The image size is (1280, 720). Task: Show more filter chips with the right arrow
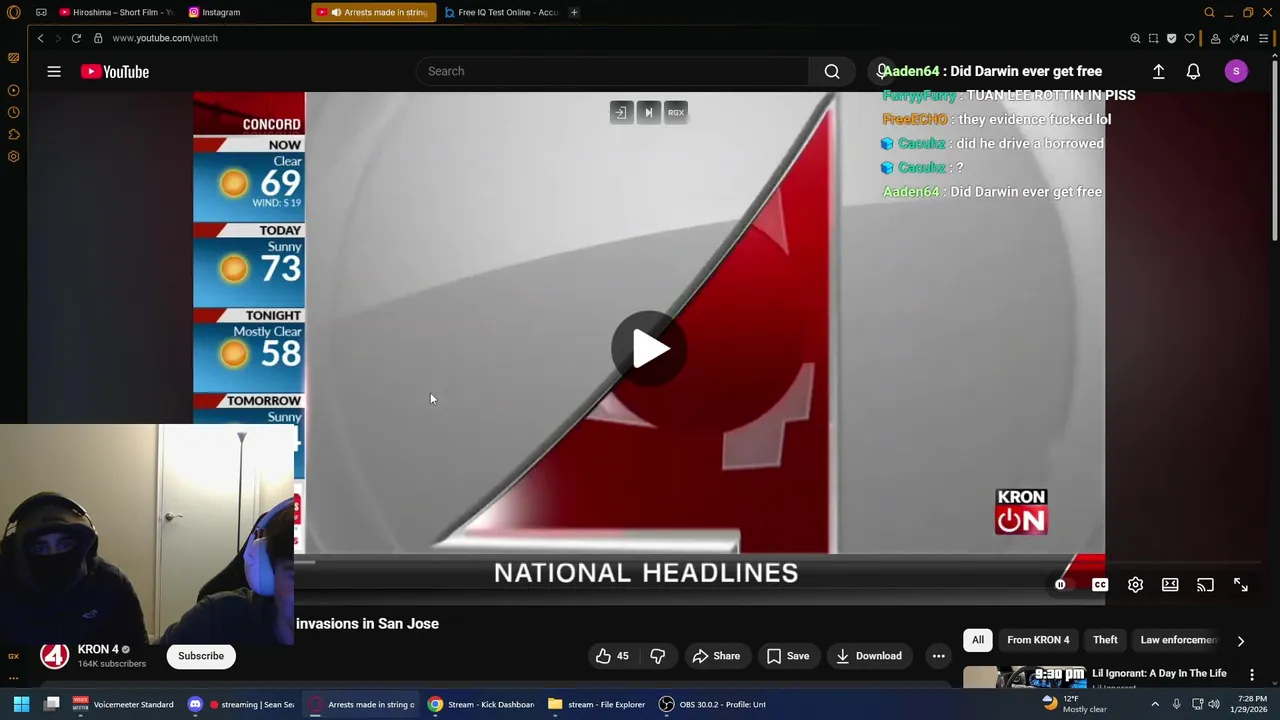(x=1240, y=641)
